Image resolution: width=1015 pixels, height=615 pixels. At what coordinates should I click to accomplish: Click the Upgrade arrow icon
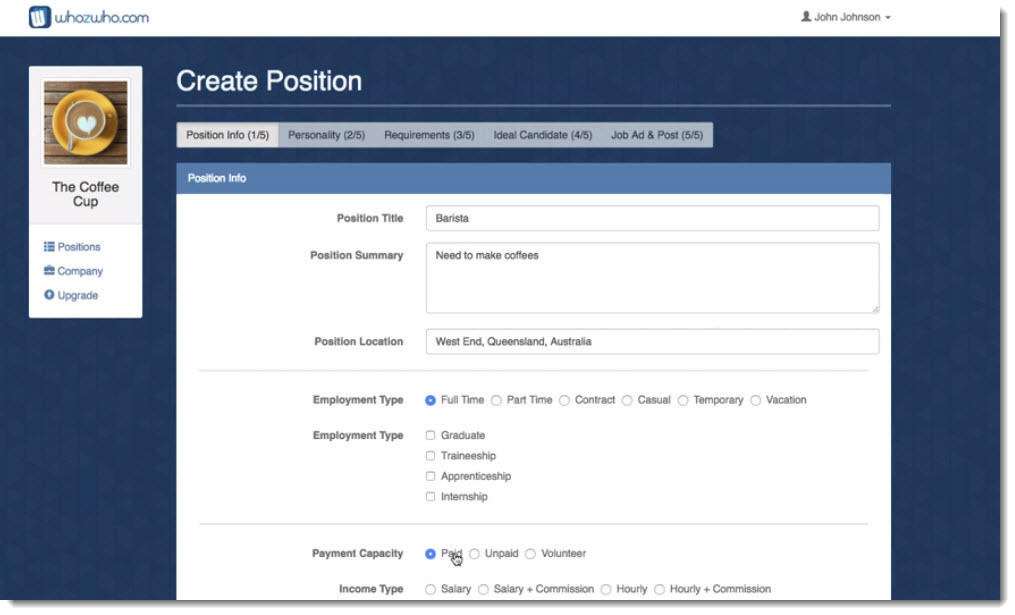point(49,295)
